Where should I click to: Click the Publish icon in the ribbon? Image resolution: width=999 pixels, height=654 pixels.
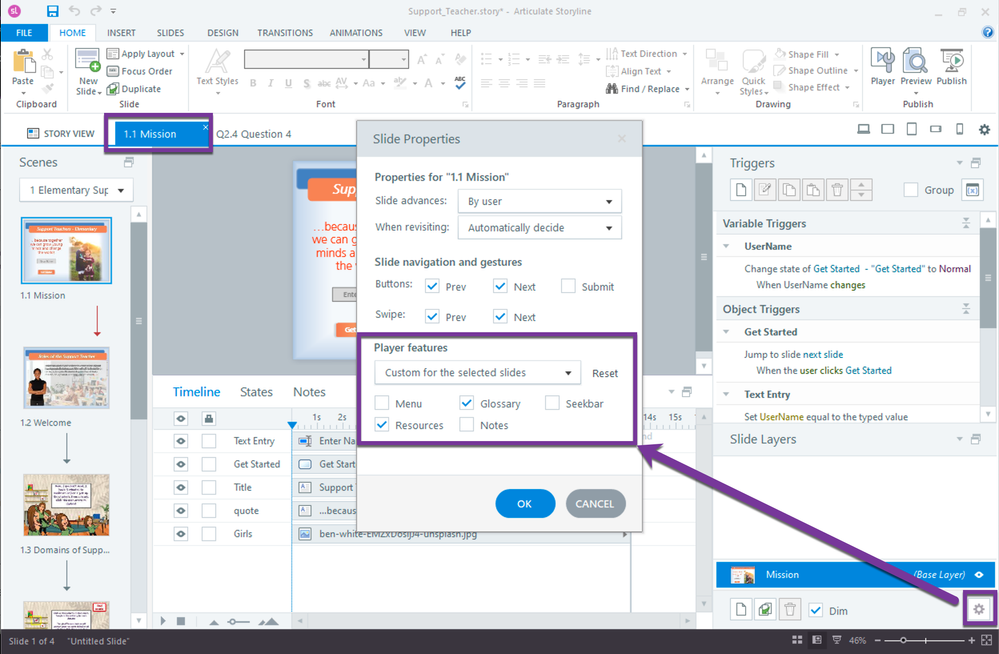pyautogui.click(x=951, y=66)
